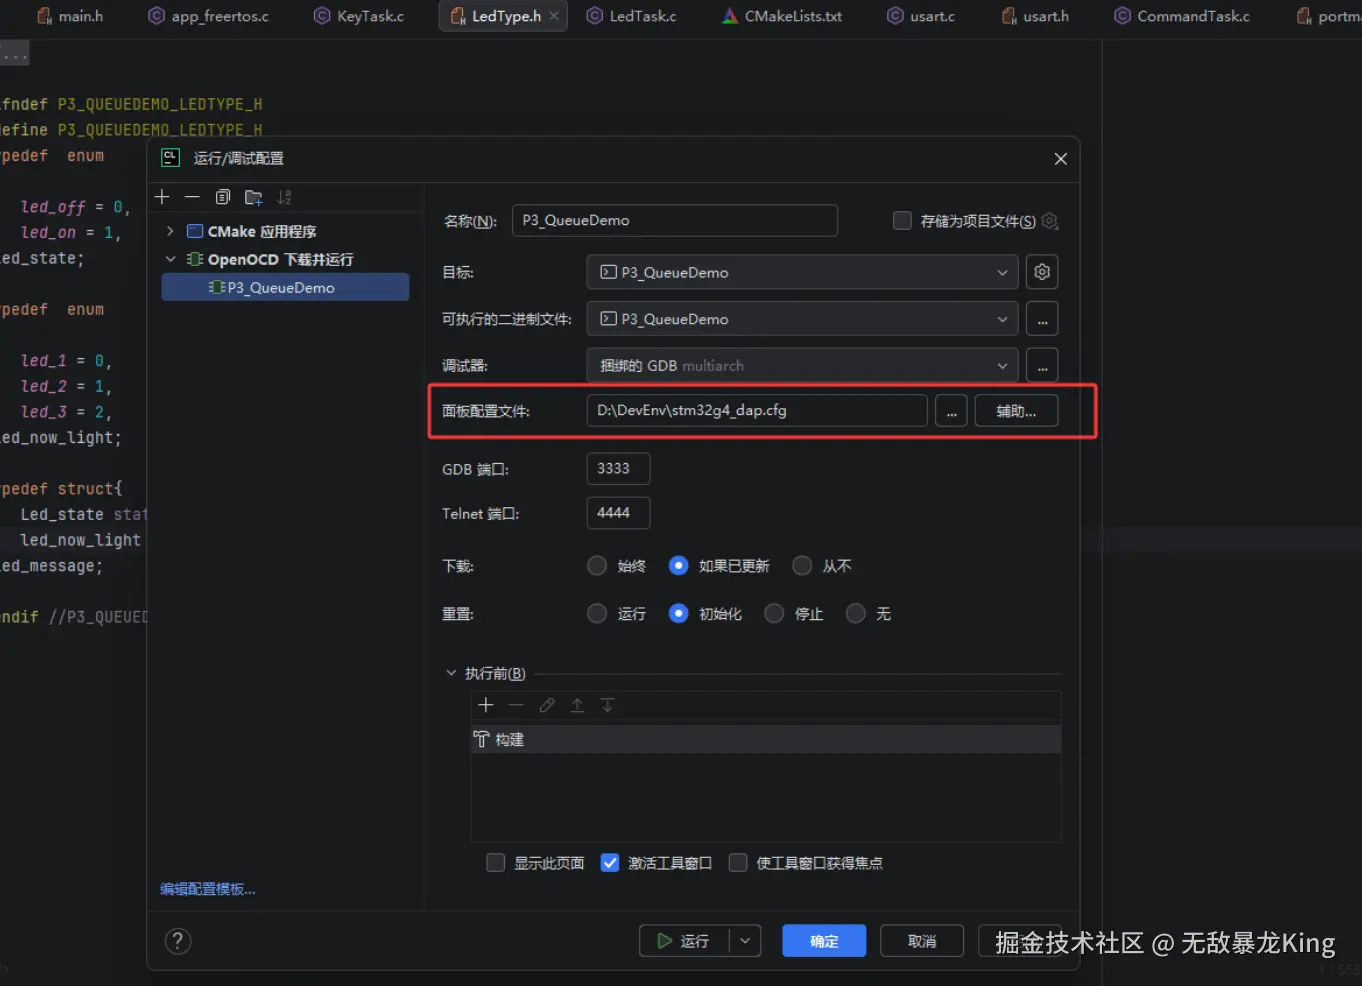Switch to LedTask.c editor tab
1362x986 pixels.
[x=632, y=16]
